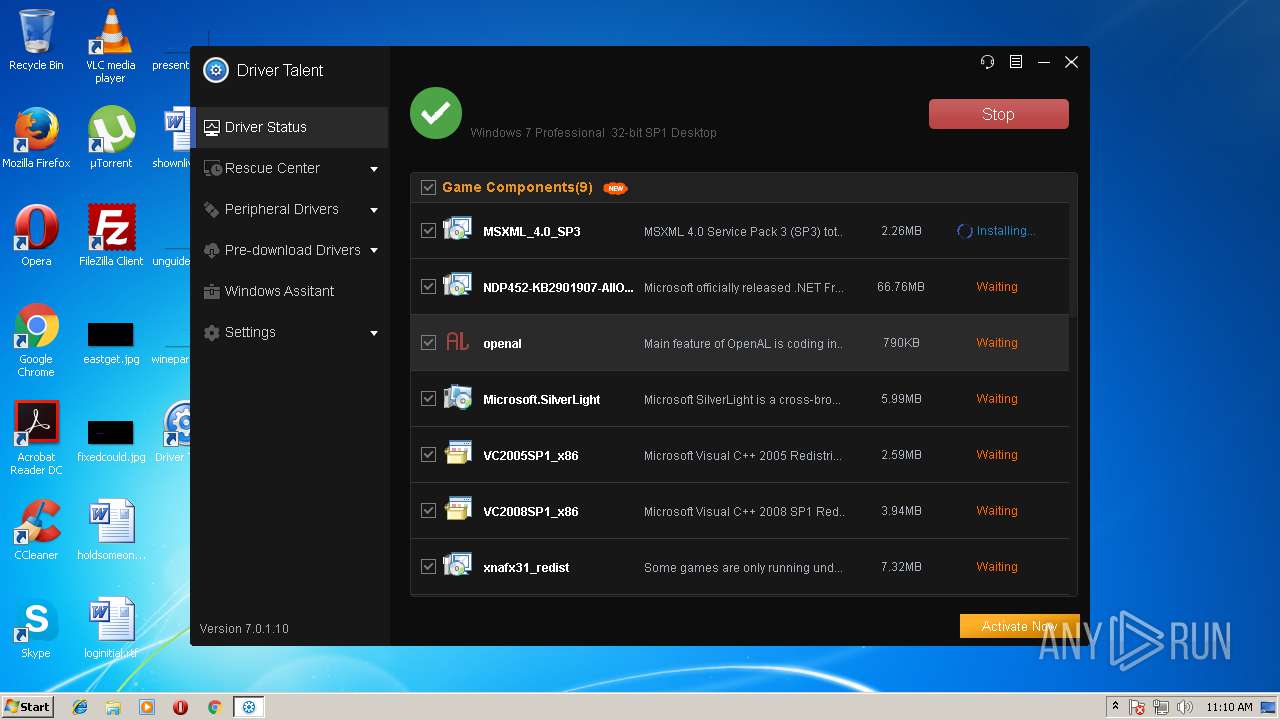Screen dimensions: 1280x720
Task: Select Settings in the sidebar
Action: point(289,332)
